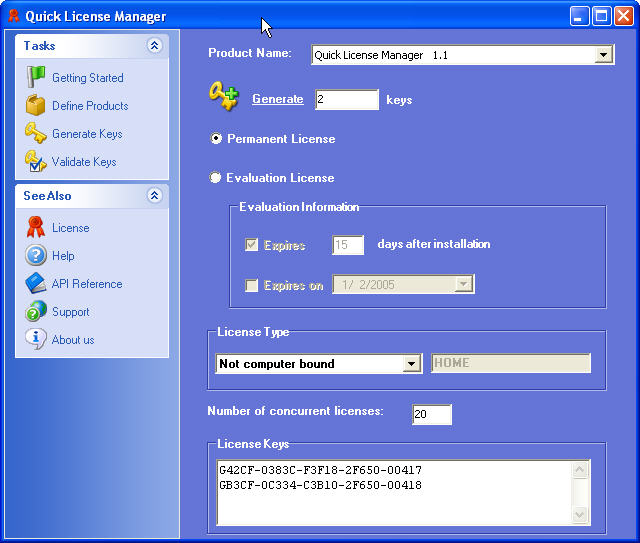Image resolution: width=640 pixels, height=543 pixels.
Task: Click the green flag Getting Started icon
Action: pyautogui.click(x=36, y=77)
